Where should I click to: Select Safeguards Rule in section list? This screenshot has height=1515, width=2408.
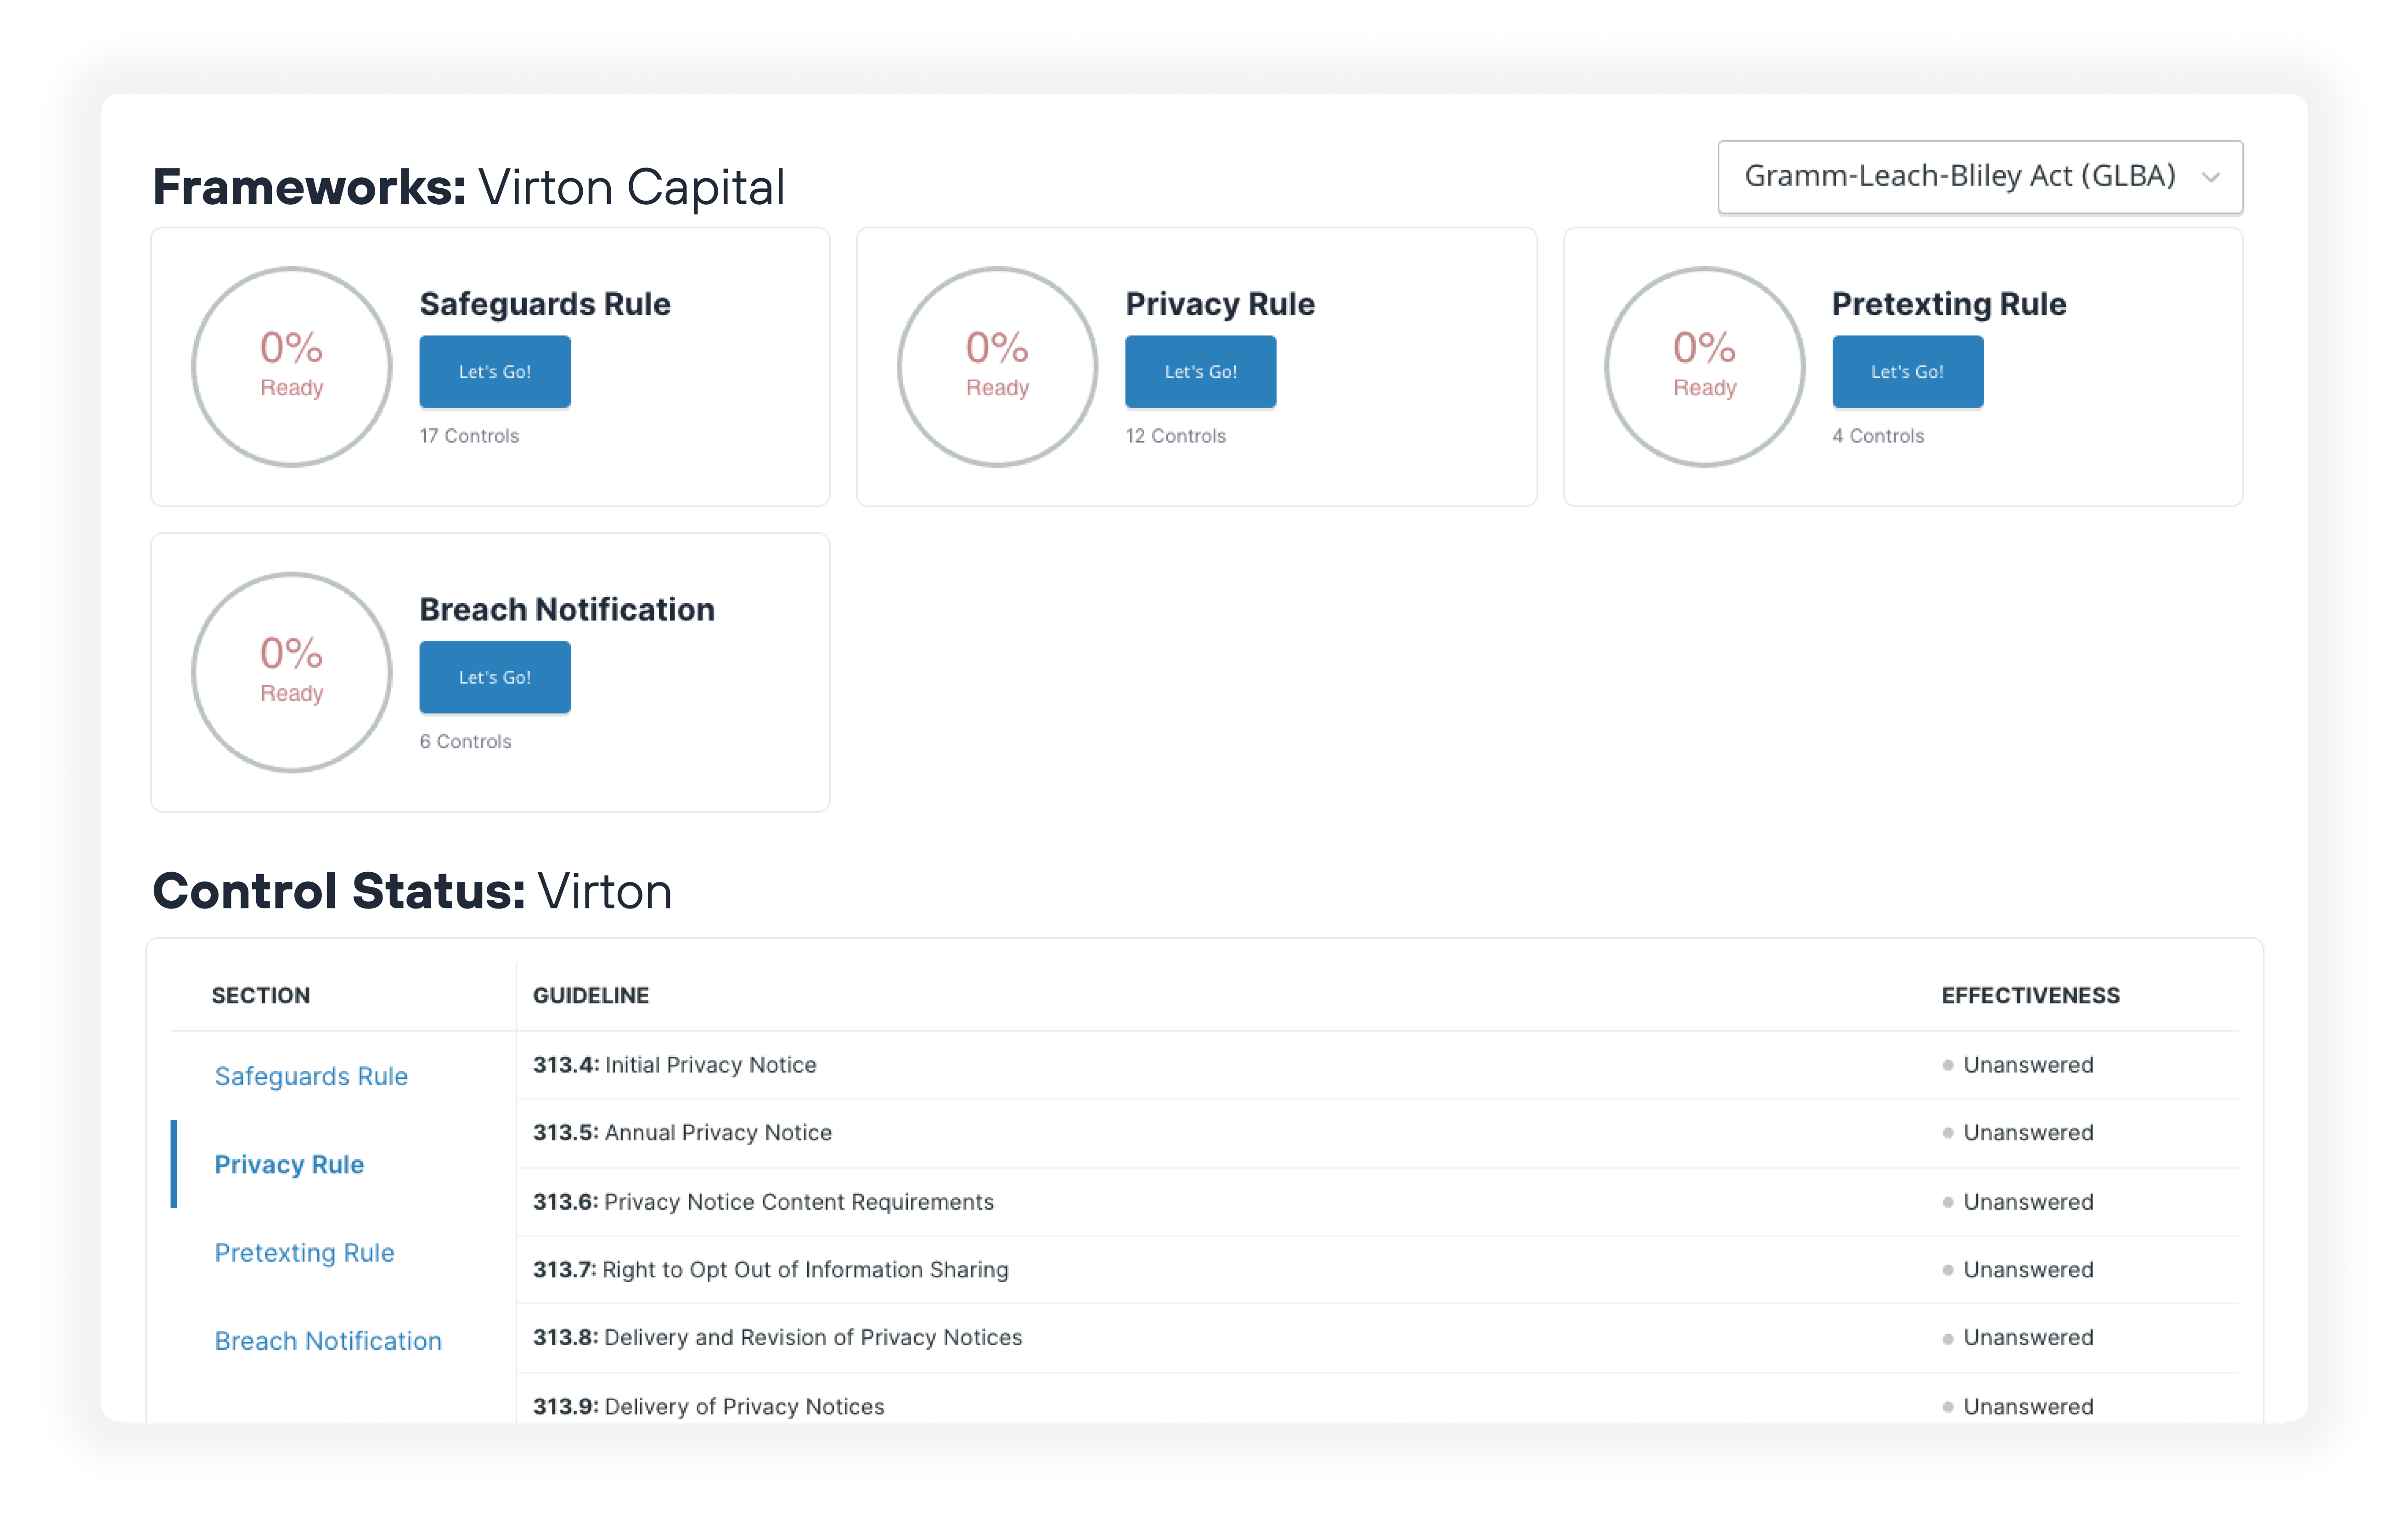(x=311, y=1076)
